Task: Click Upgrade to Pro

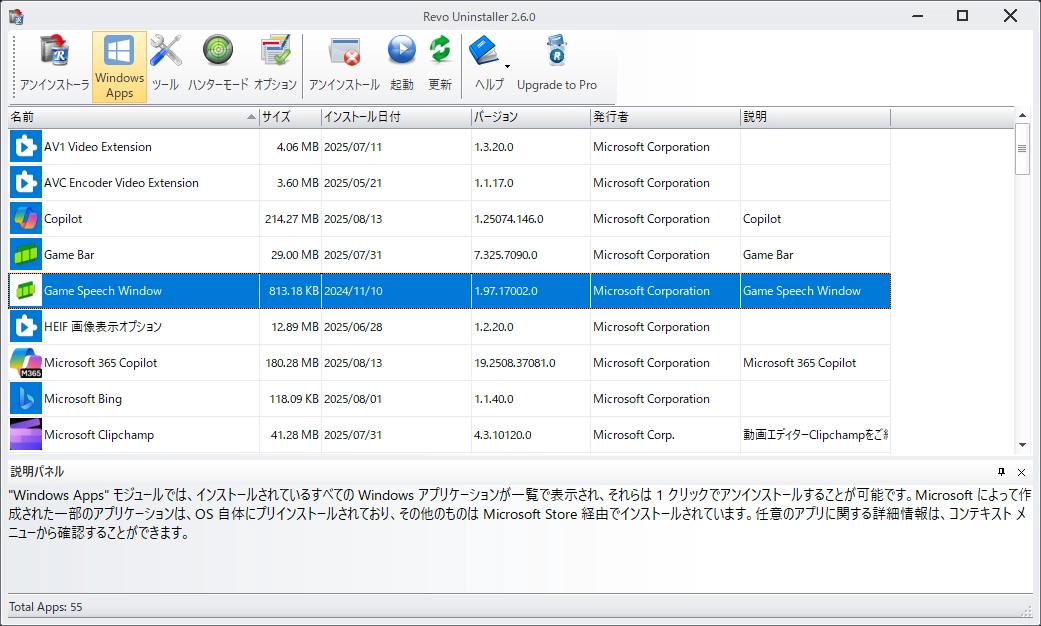Action: 556,66
